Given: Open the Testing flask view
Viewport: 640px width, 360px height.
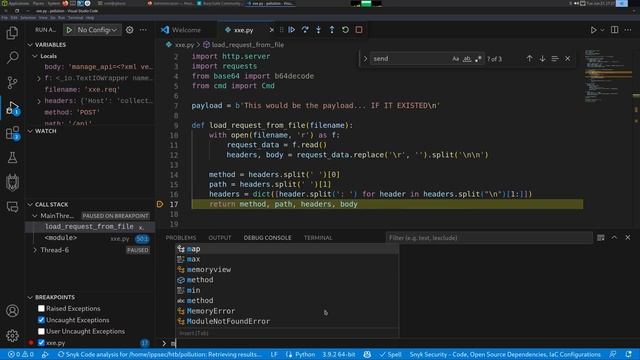Looking at the screenshot, I should pos(12,158).
